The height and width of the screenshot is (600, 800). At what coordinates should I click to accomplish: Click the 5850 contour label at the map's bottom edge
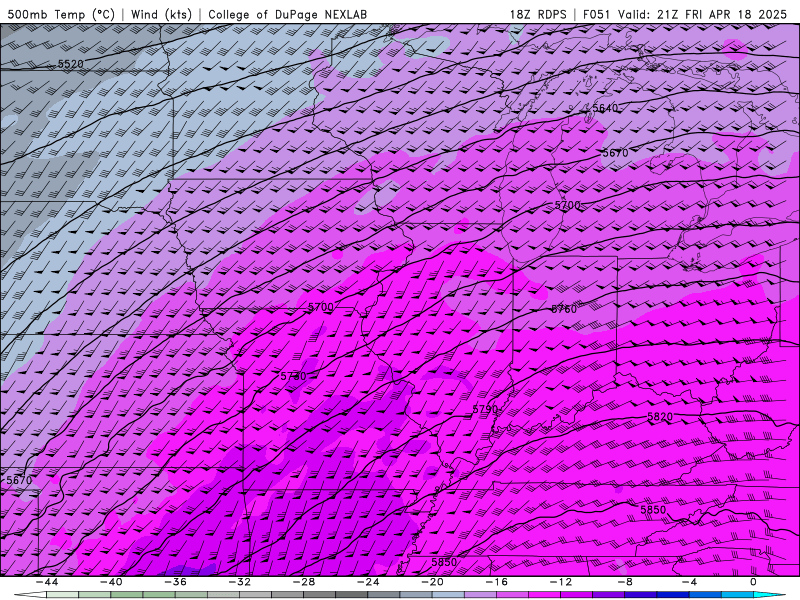(444, 562)
